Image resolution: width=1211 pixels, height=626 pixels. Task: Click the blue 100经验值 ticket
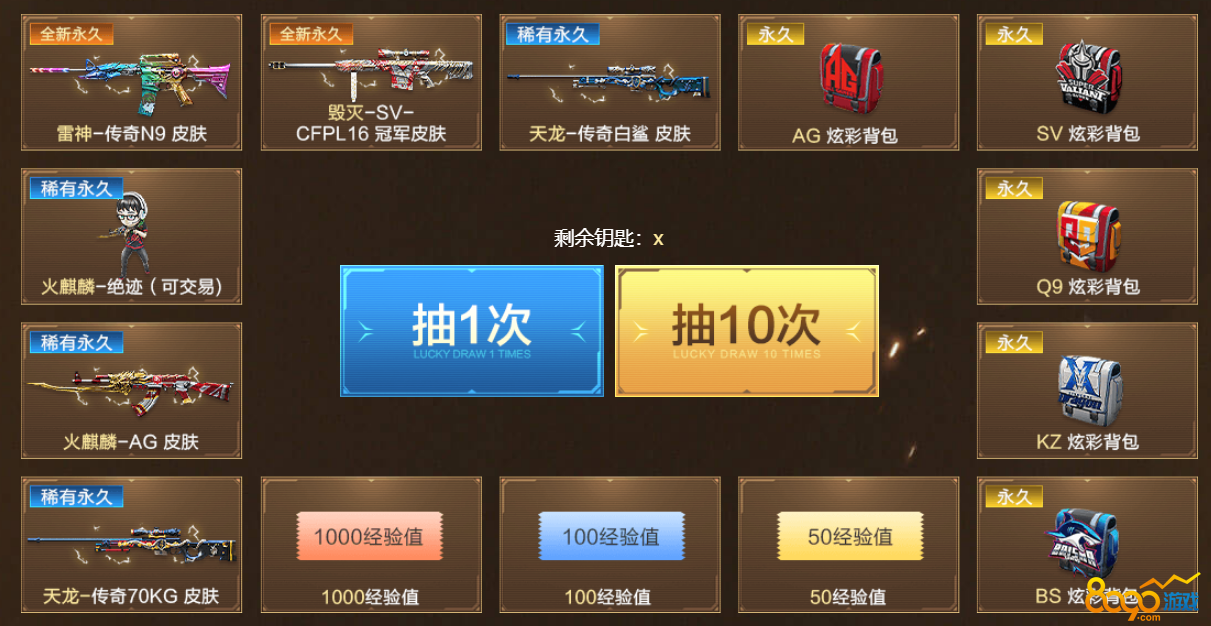[611, 536]
